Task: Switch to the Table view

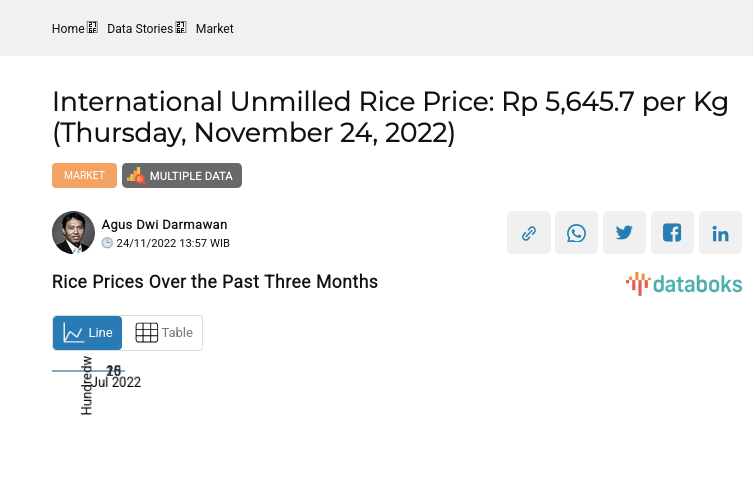Action: [163, 333]
